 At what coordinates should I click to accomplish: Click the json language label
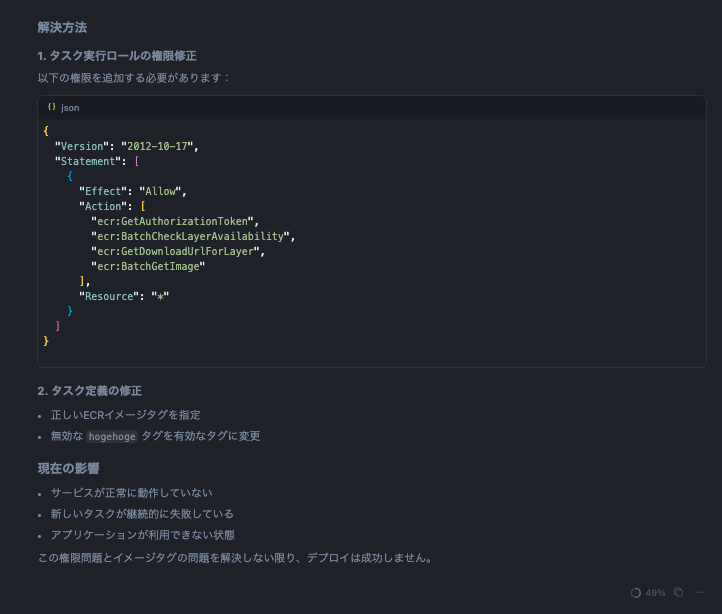tap(70, 108)
